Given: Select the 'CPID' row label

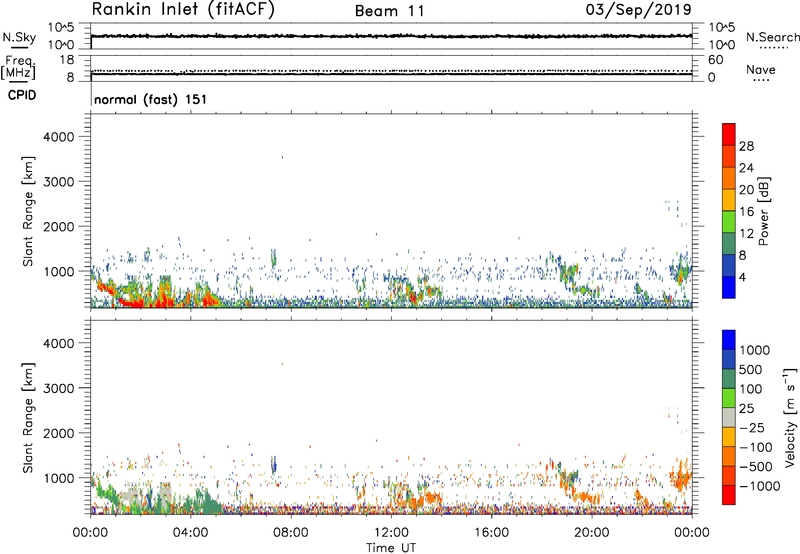Looking at the screenshot, I should (22, 95).
